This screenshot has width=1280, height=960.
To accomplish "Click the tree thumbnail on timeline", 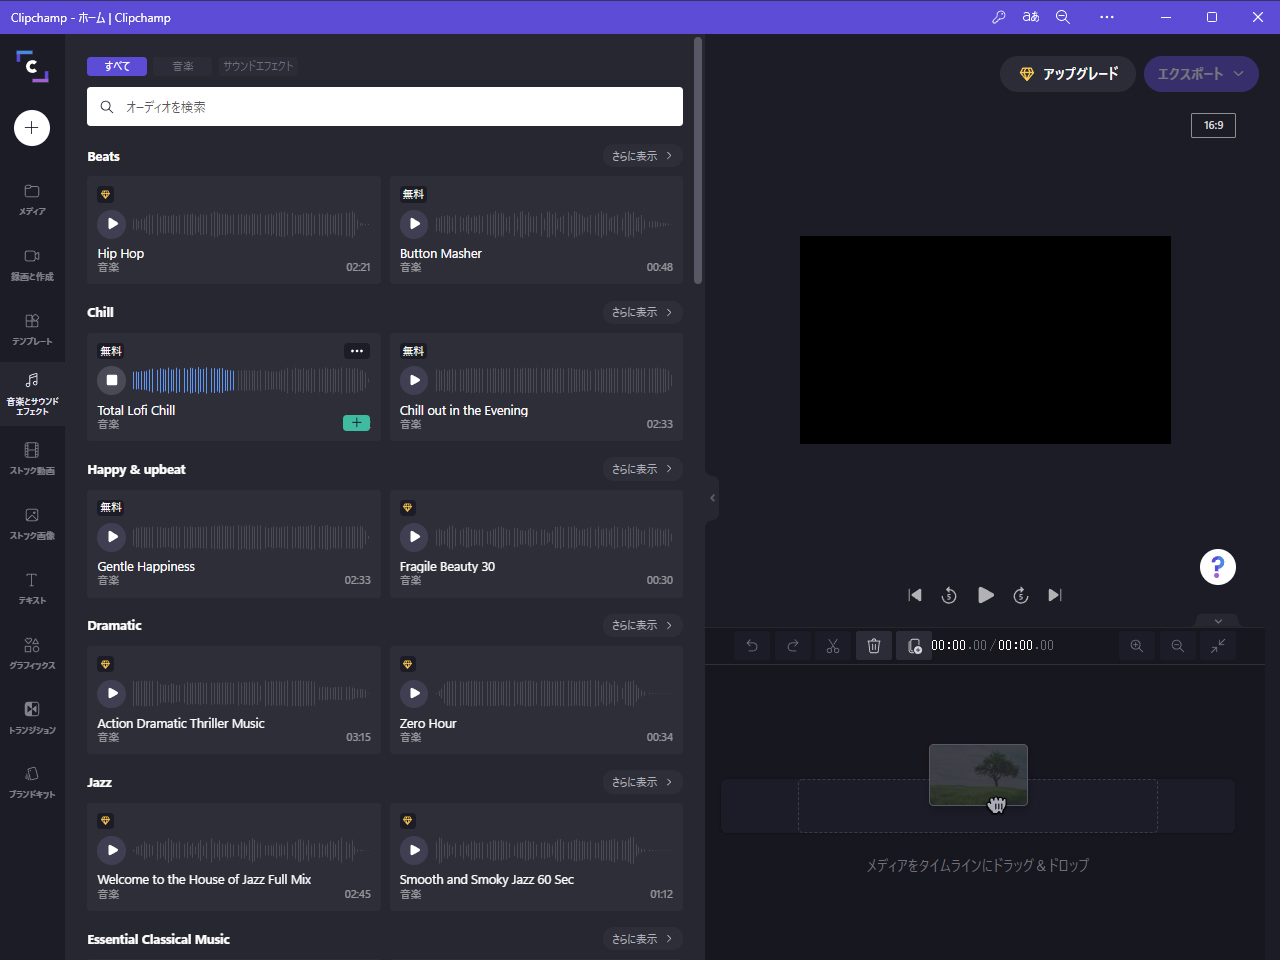I will (x=978, y=775).
